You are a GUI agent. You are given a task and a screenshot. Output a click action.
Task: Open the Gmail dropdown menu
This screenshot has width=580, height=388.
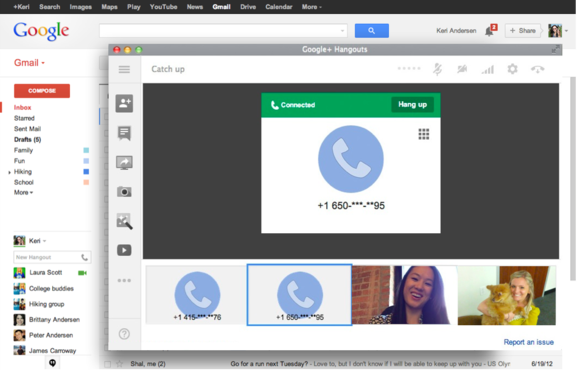[x=29, y=63]
